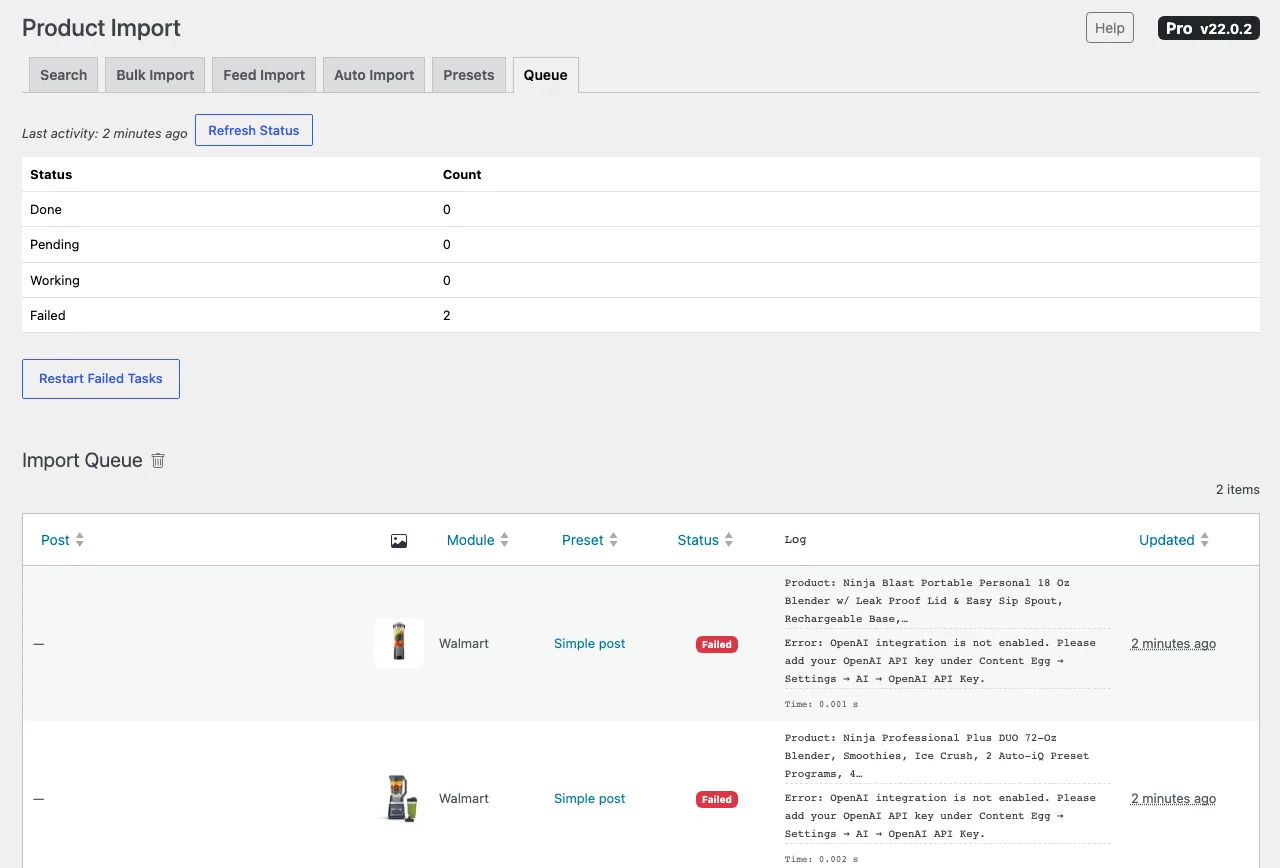Click the Count column header
1280x868 pixels.
[462, 175]
